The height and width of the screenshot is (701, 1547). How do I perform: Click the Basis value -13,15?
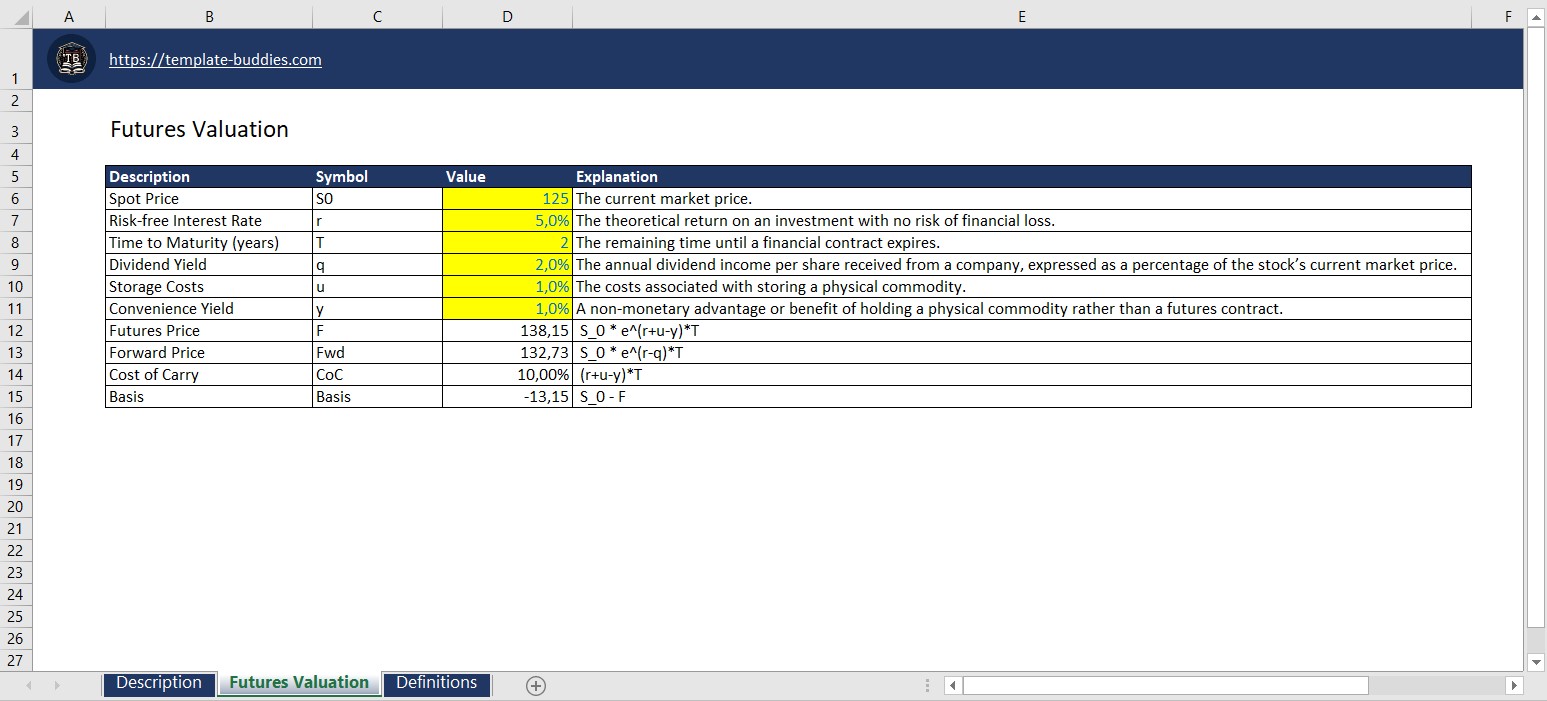507,397
